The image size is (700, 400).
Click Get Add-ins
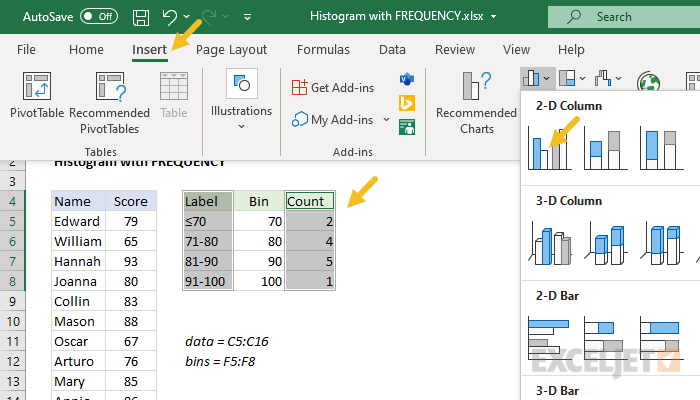[x=333, y=88]
